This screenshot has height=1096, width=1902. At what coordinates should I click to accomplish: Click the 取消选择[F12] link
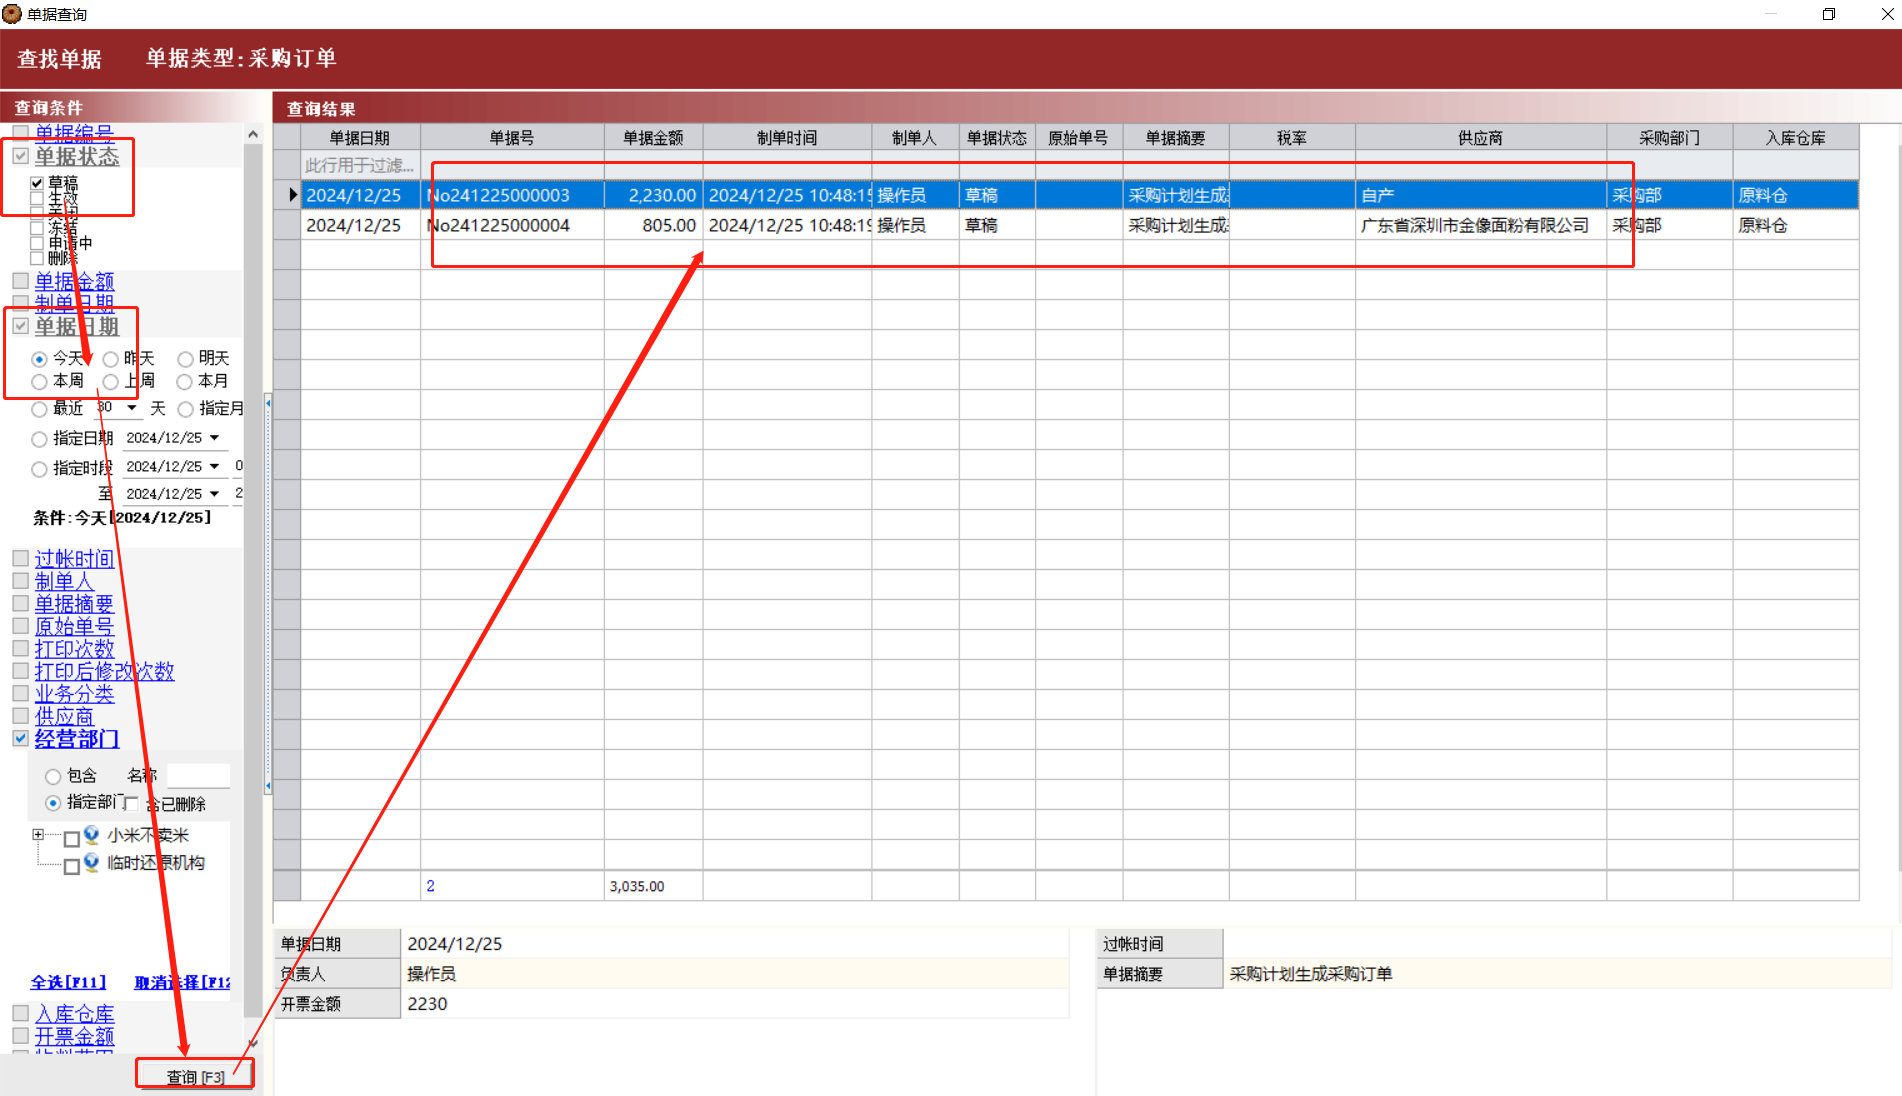(182, 983)
